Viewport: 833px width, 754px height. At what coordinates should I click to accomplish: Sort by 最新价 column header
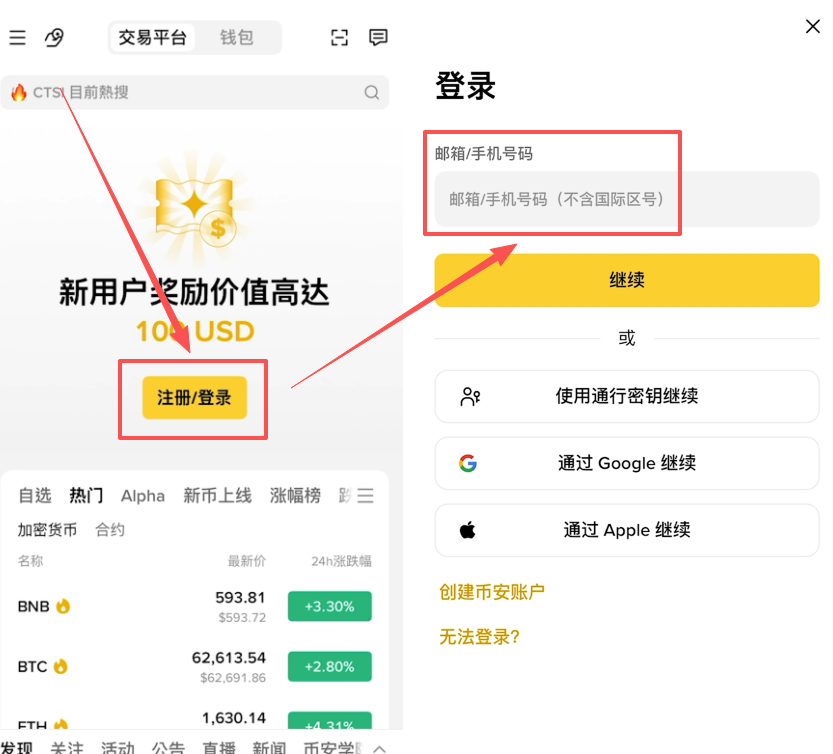click(x=246, y=561)
